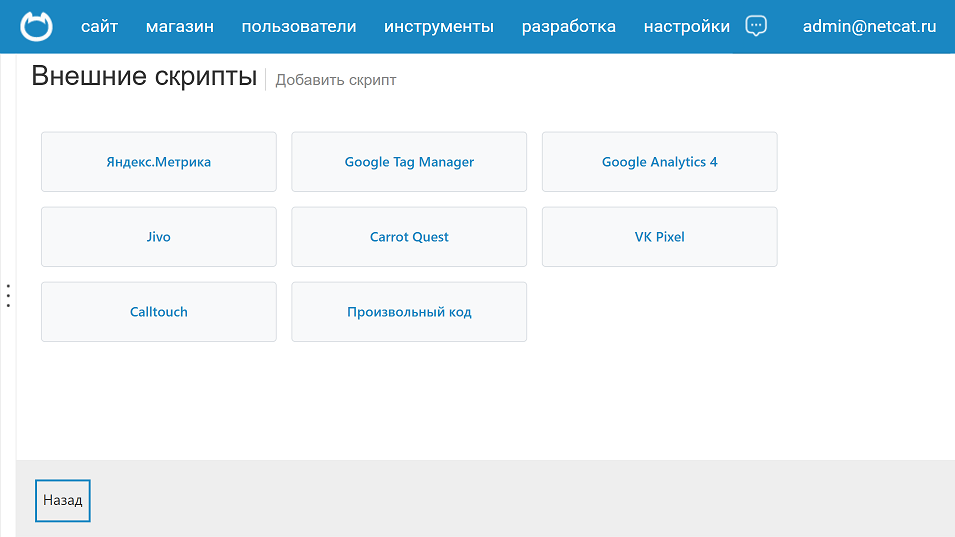Choose the Google Analytics 4 tile
This screenshot has height=537, width=955.
[659, 162]
